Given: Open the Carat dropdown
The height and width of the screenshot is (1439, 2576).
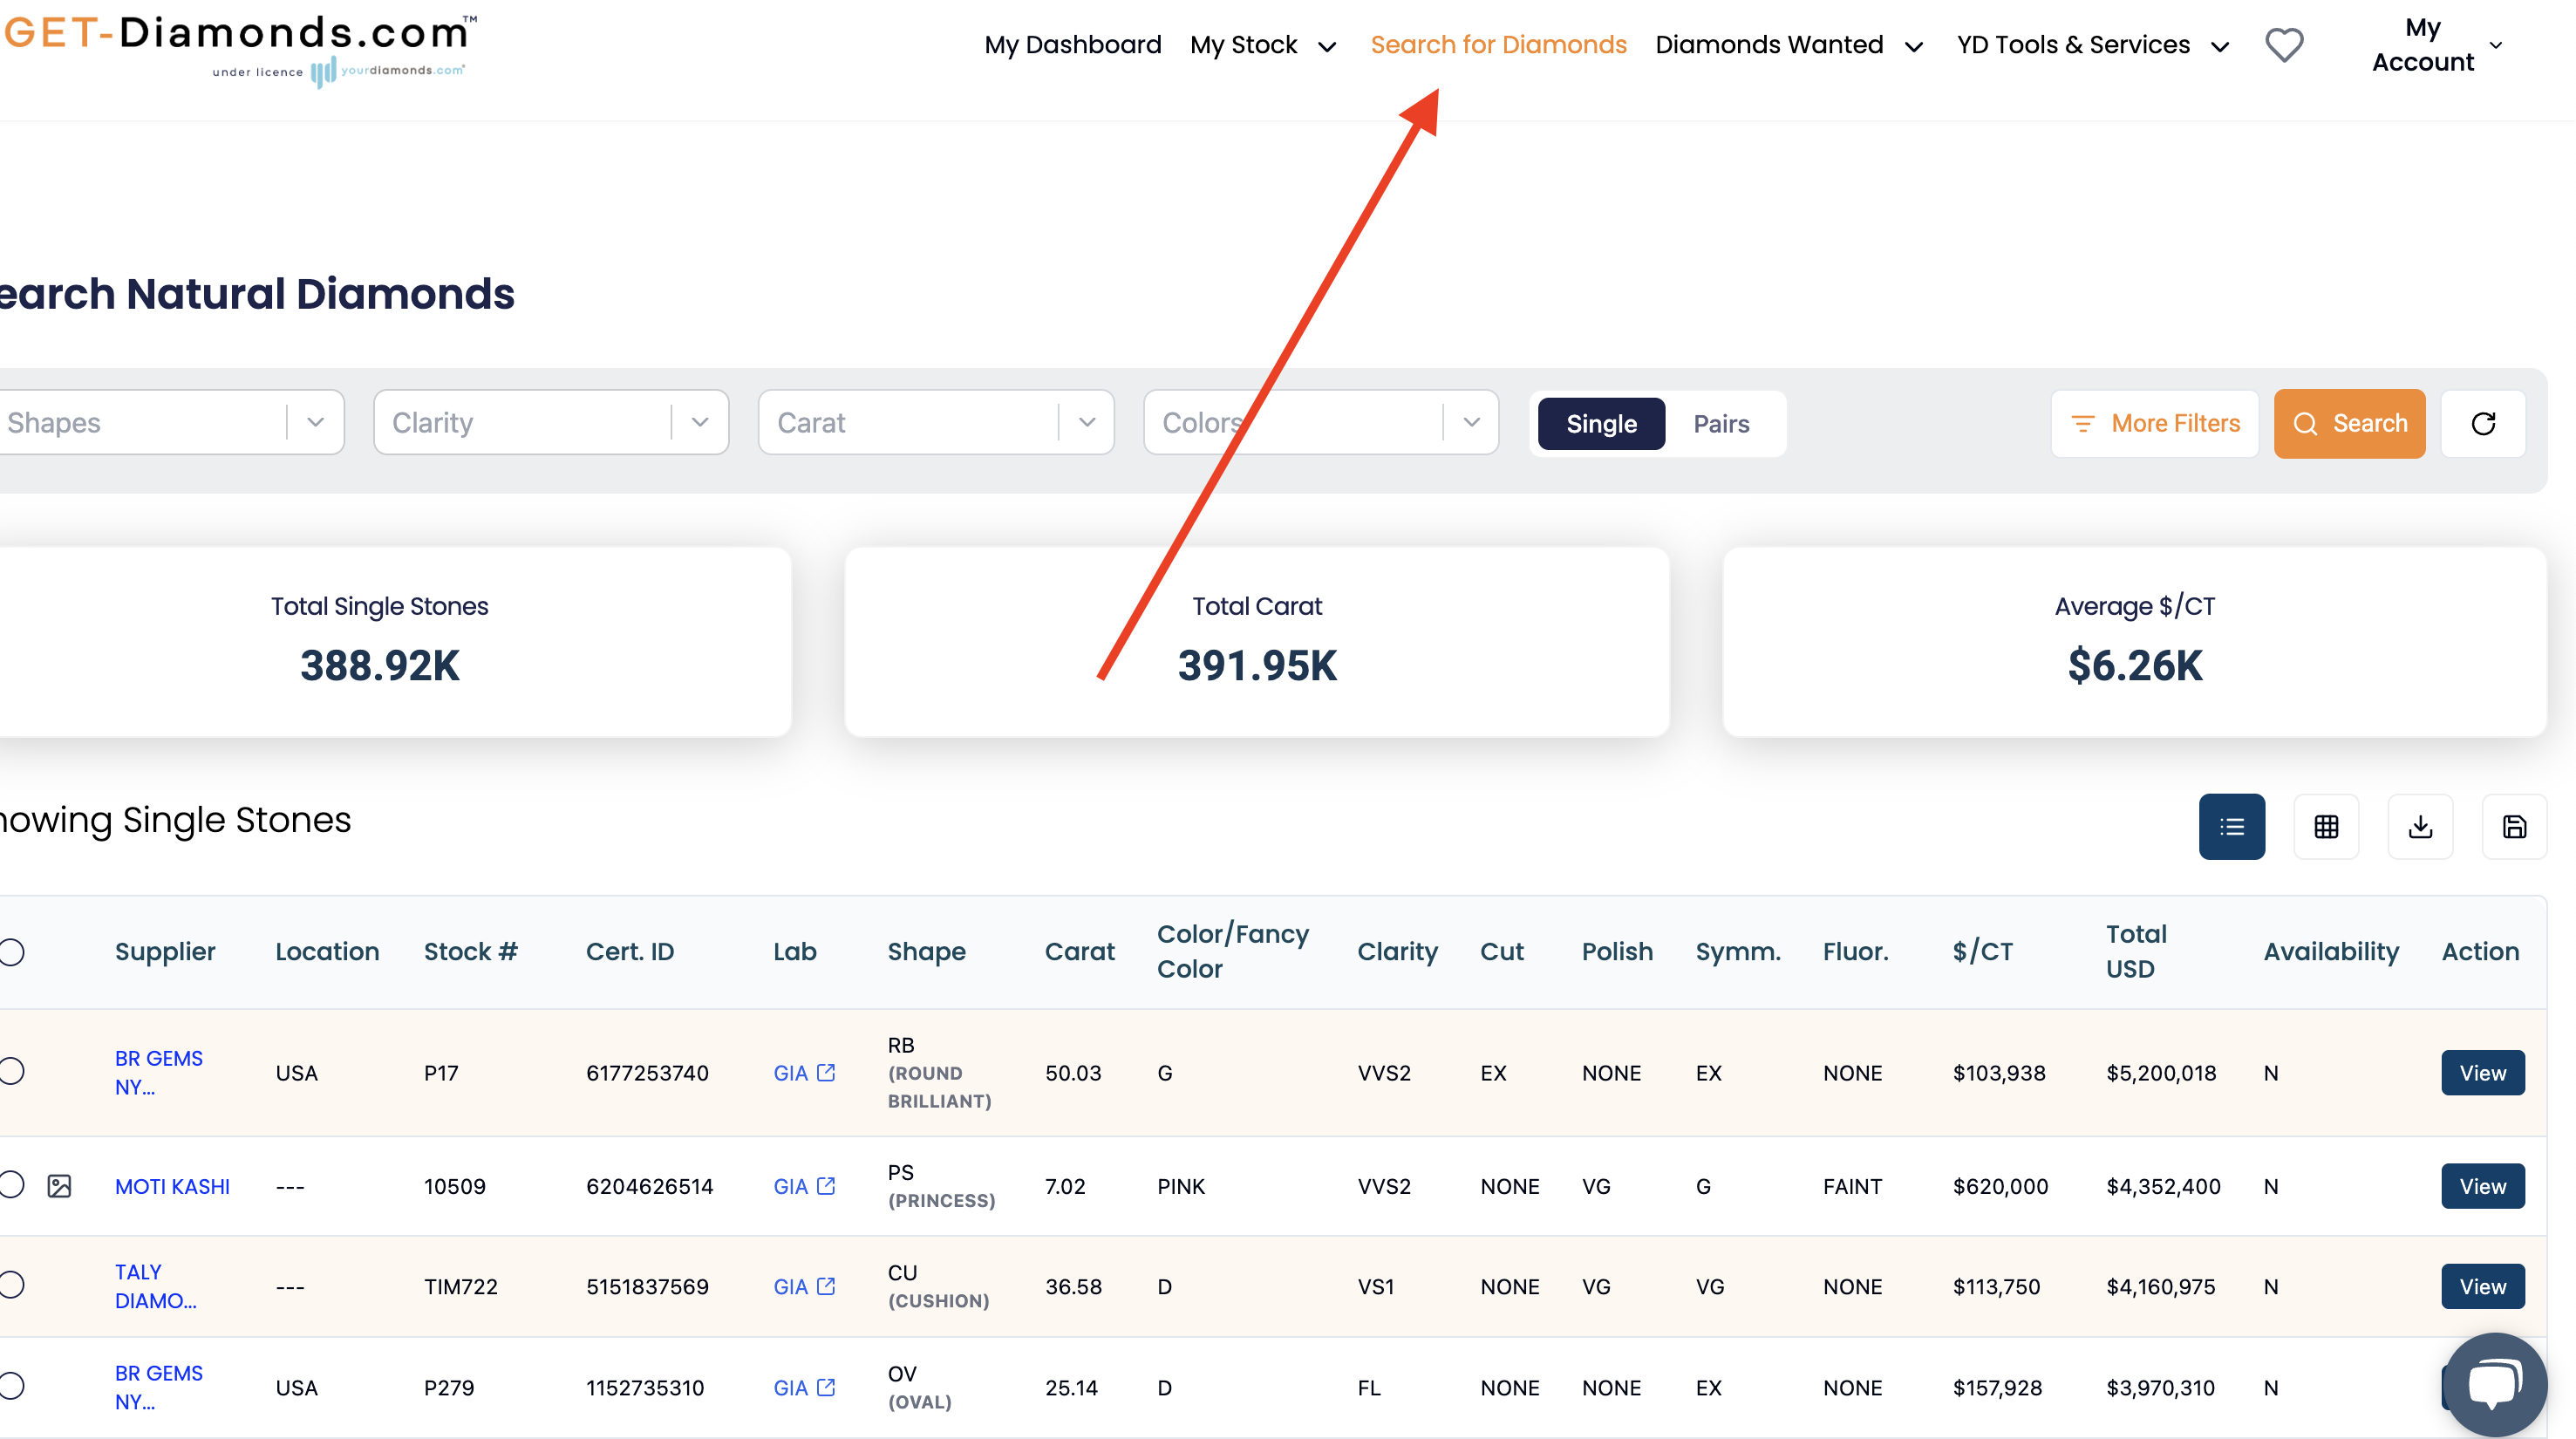Looking at the screenshot, I should (x=936, y=422).
